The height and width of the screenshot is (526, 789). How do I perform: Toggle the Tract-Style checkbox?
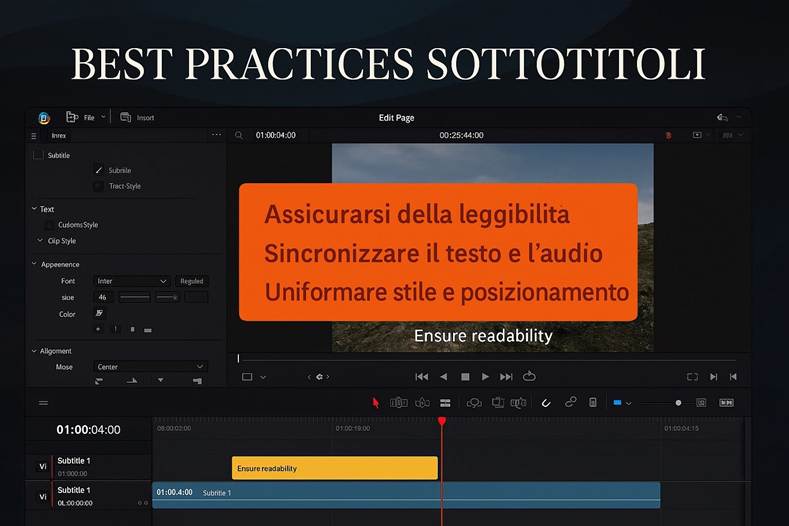coord(99,186)
